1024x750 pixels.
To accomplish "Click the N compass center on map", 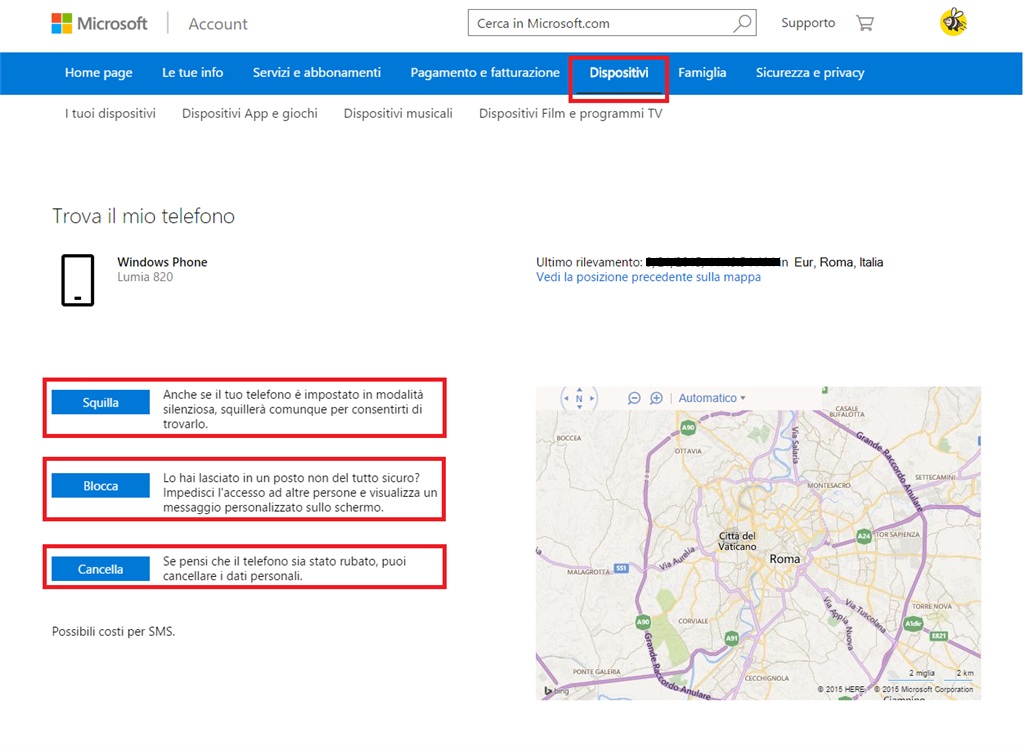I will [x=579, y=398].
